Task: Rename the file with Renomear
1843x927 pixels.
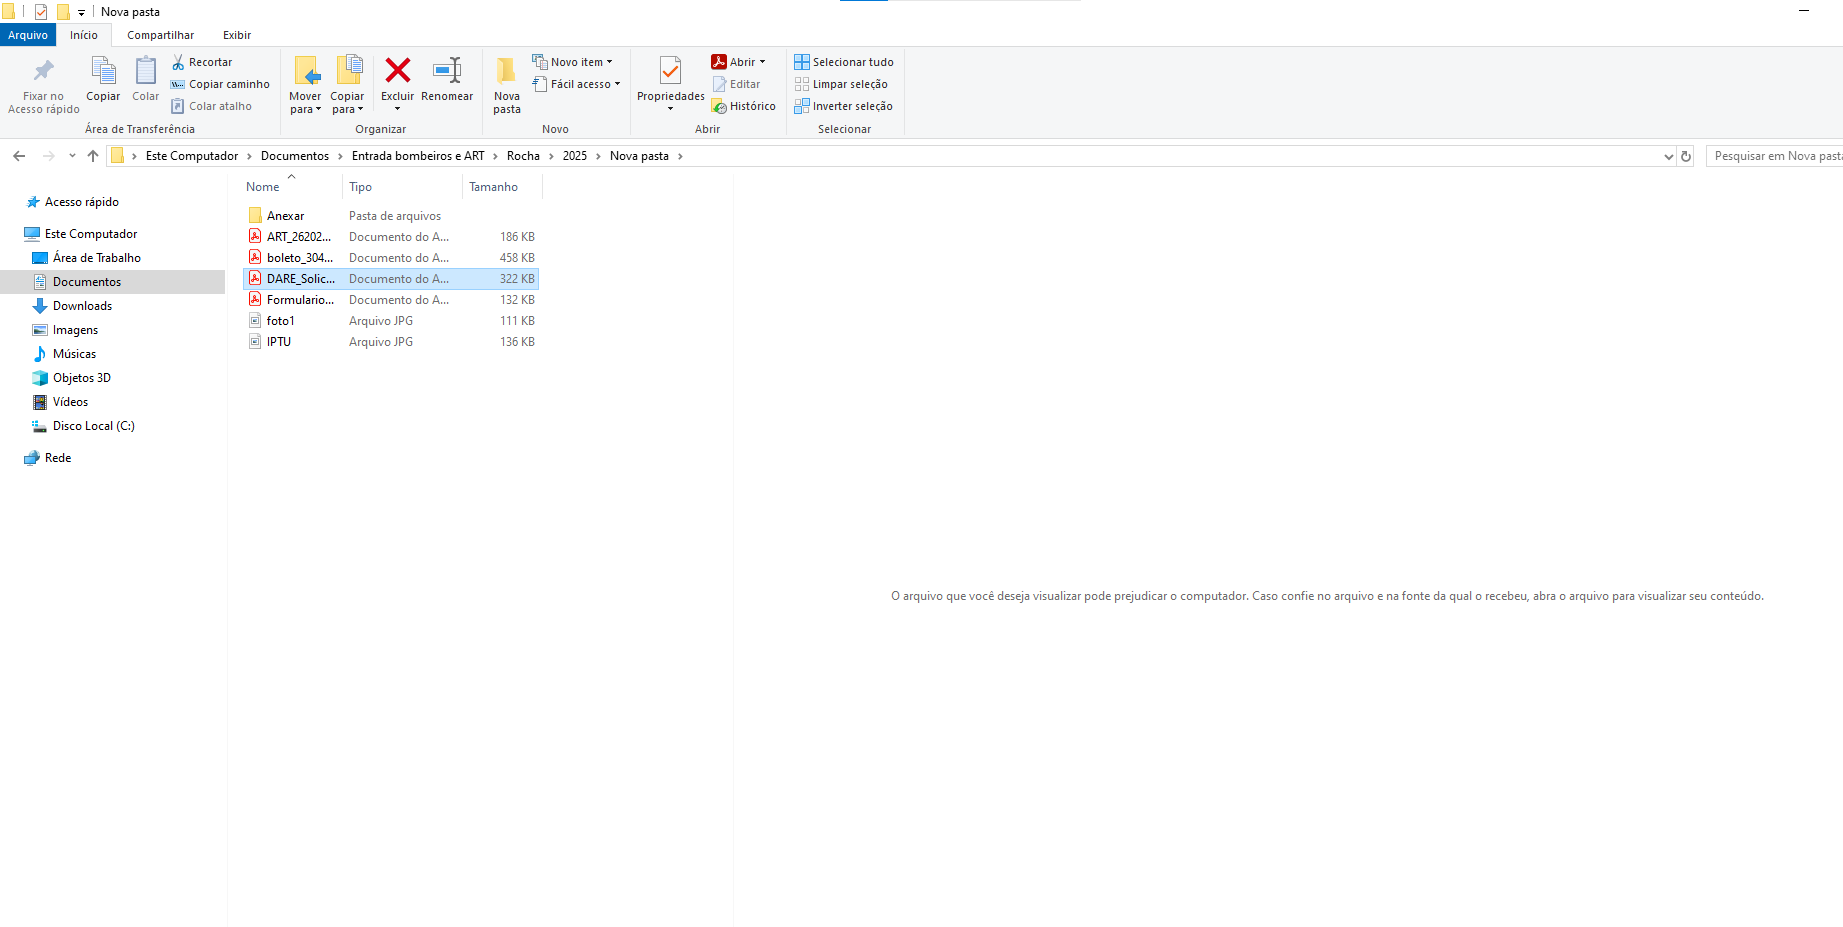Action: 447,79
